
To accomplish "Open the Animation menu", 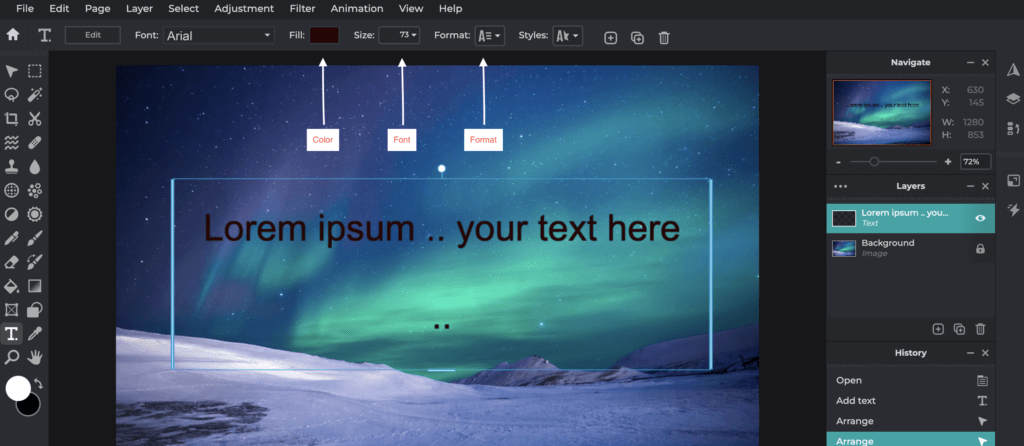I will [357, 8].
